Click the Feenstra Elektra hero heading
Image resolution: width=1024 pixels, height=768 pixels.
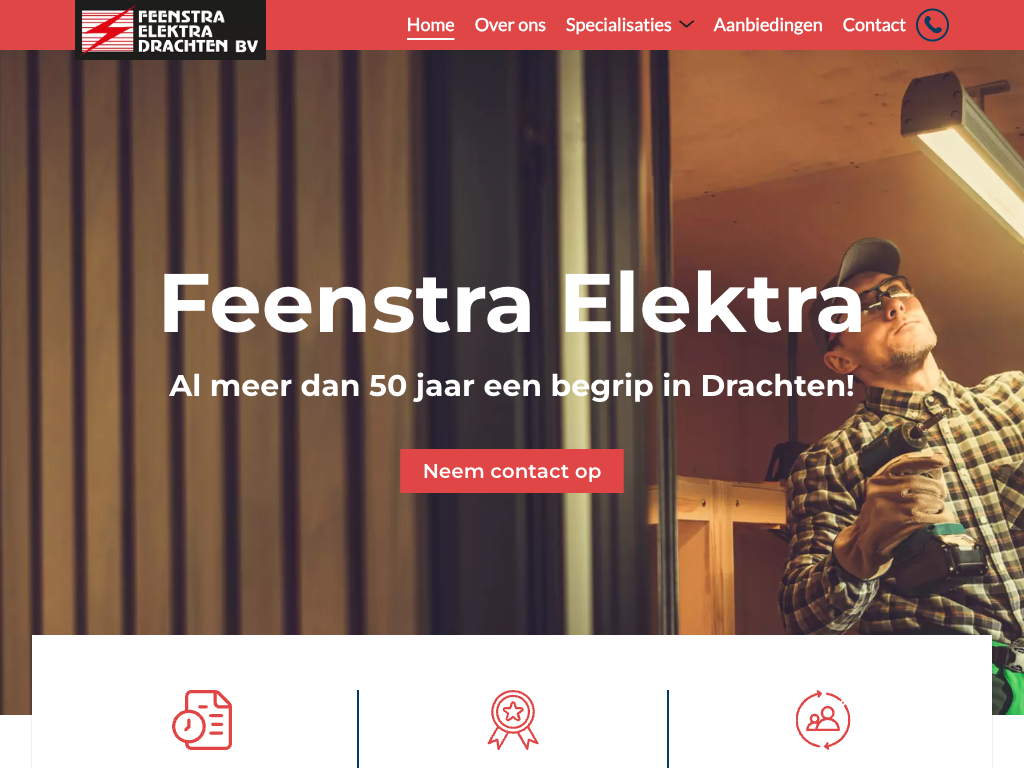pyautogui.click(x=512, y=304)
